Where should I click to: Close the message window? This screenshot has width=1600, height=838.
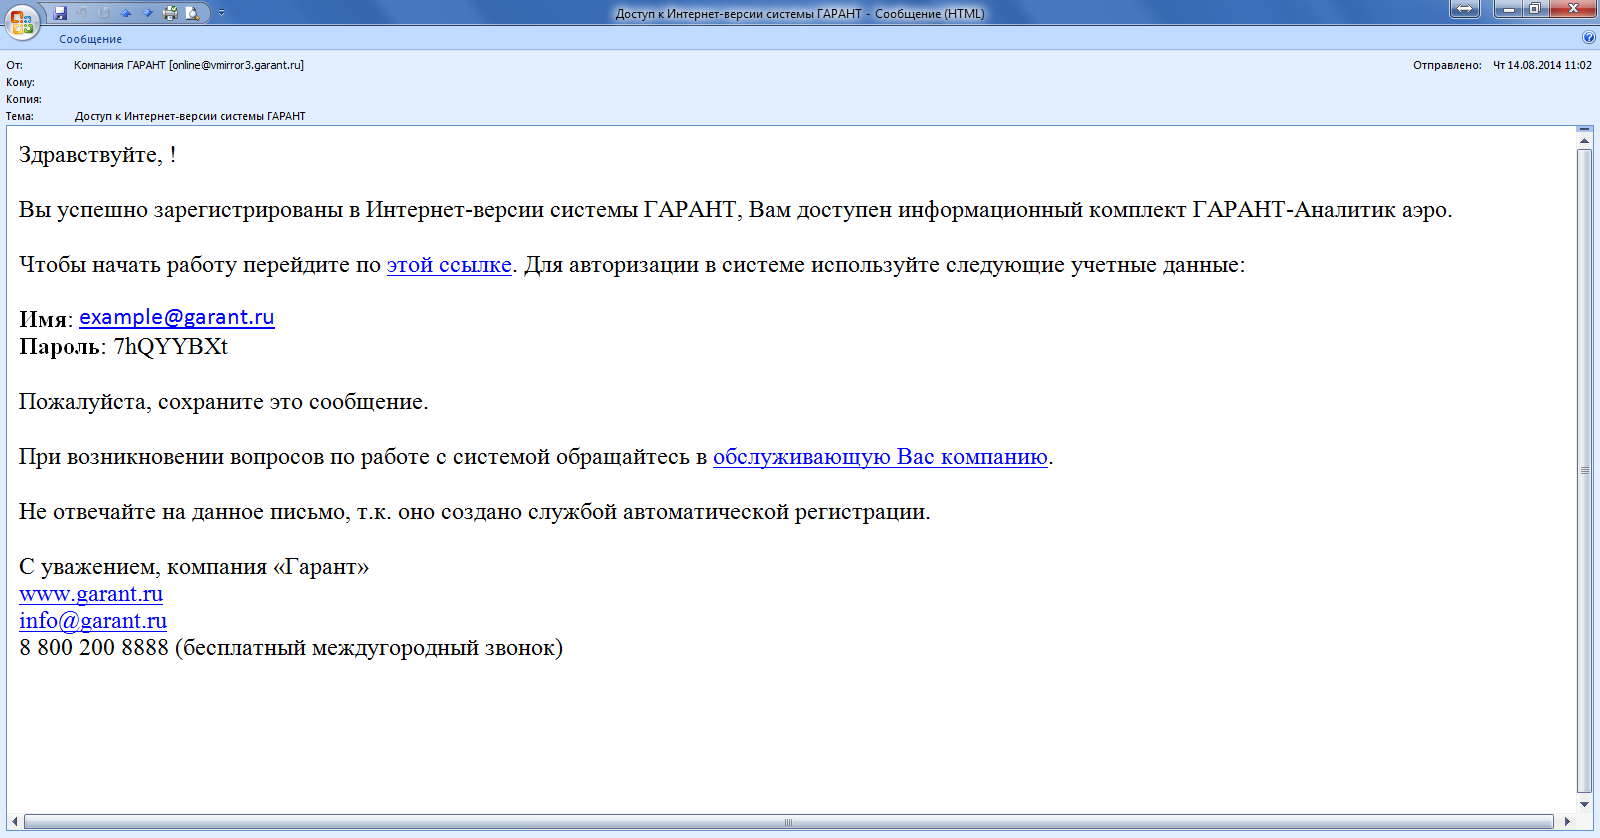pos(1573,9)
